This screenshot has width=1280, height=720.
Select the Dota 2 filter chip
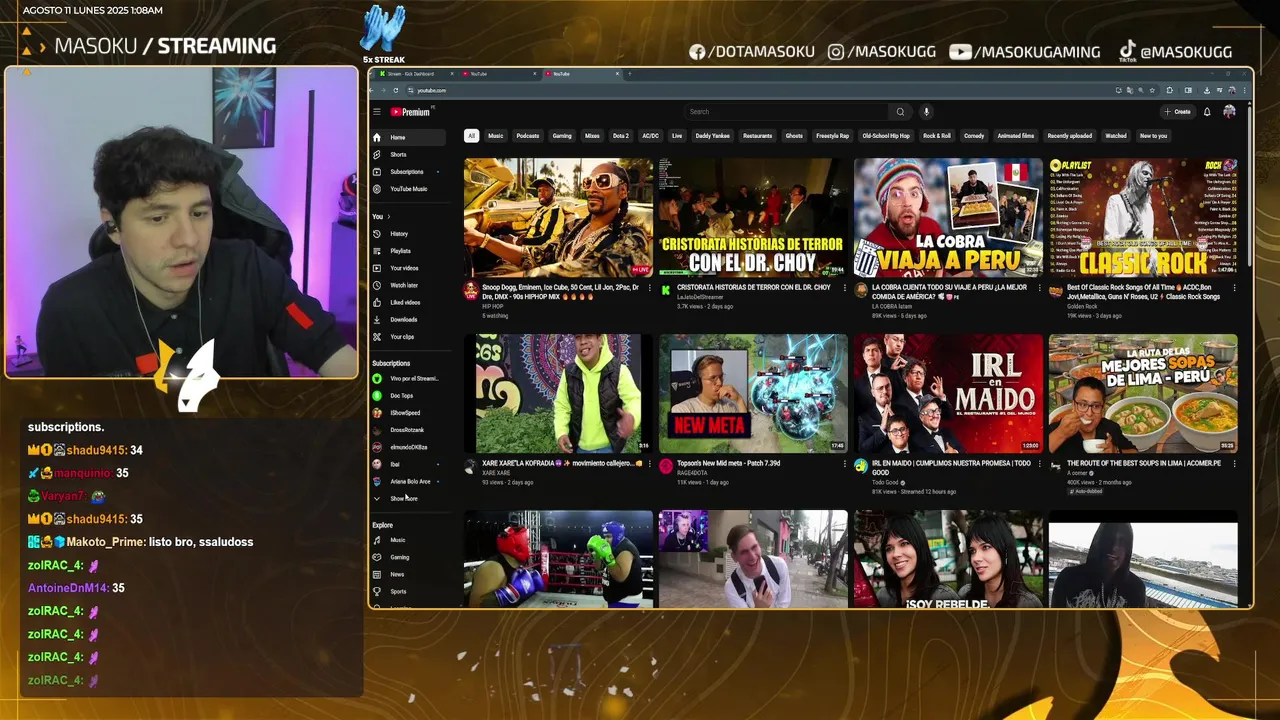621,136
